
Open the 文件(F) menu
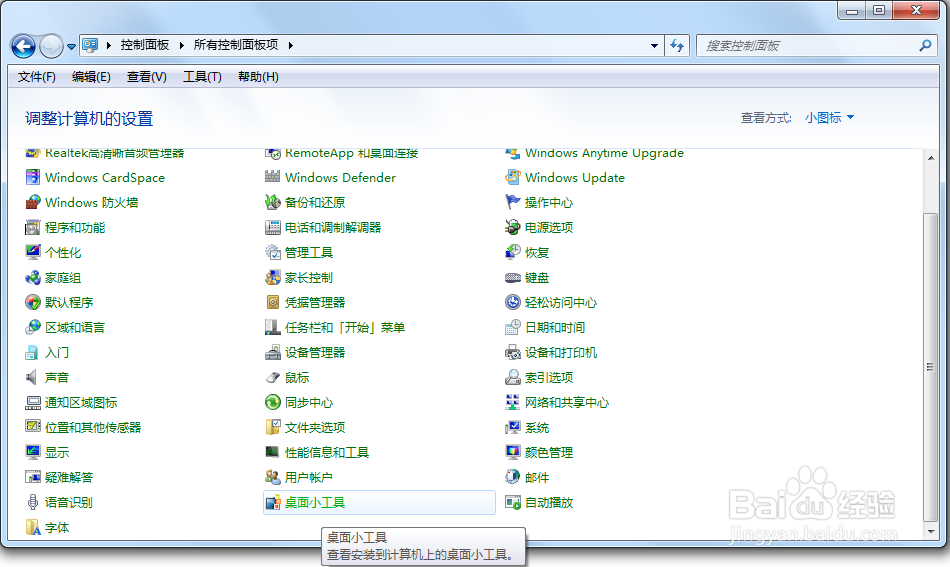pyautogui.click(x=36, y=77)
